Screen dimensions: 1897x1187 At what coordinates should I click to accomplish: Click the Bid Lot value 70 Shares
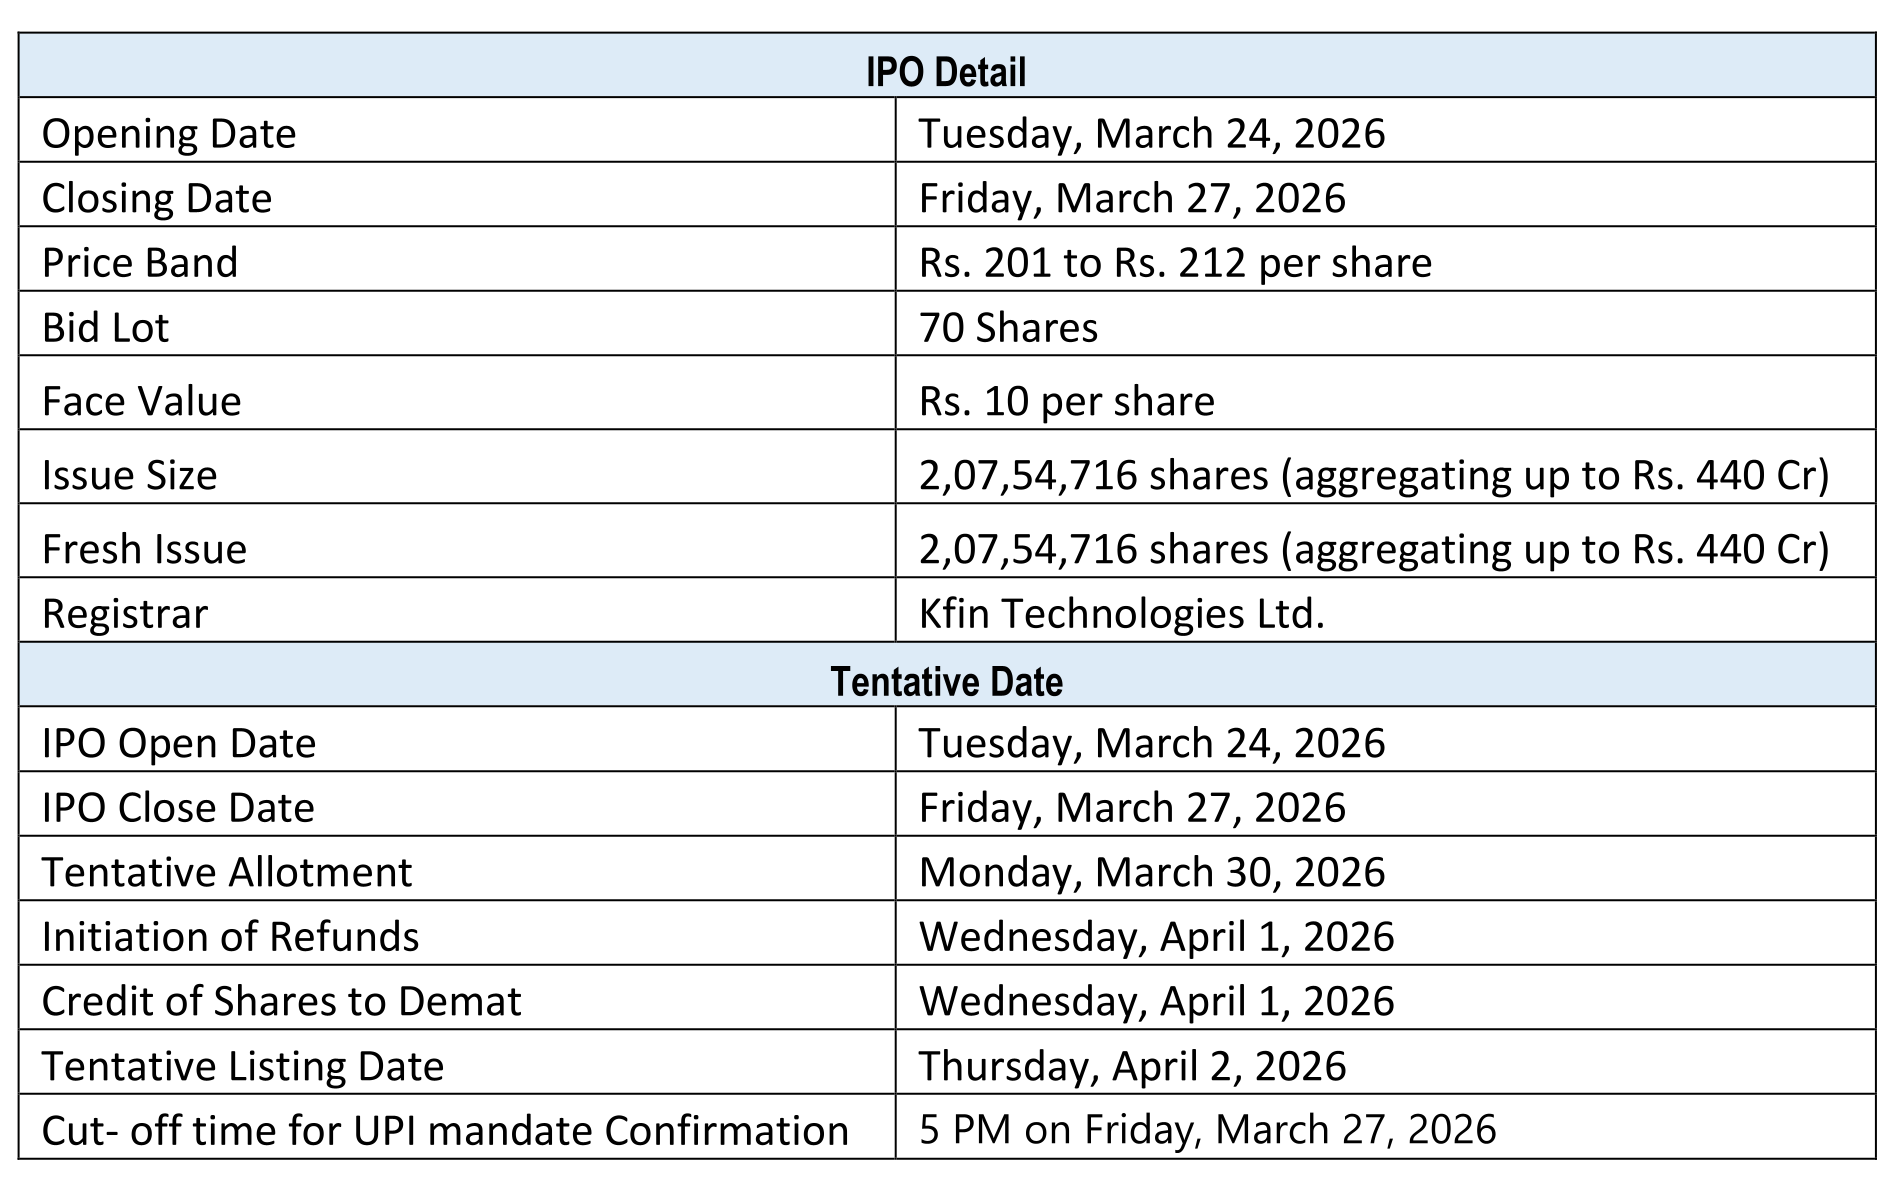(x=1008, y=328)
